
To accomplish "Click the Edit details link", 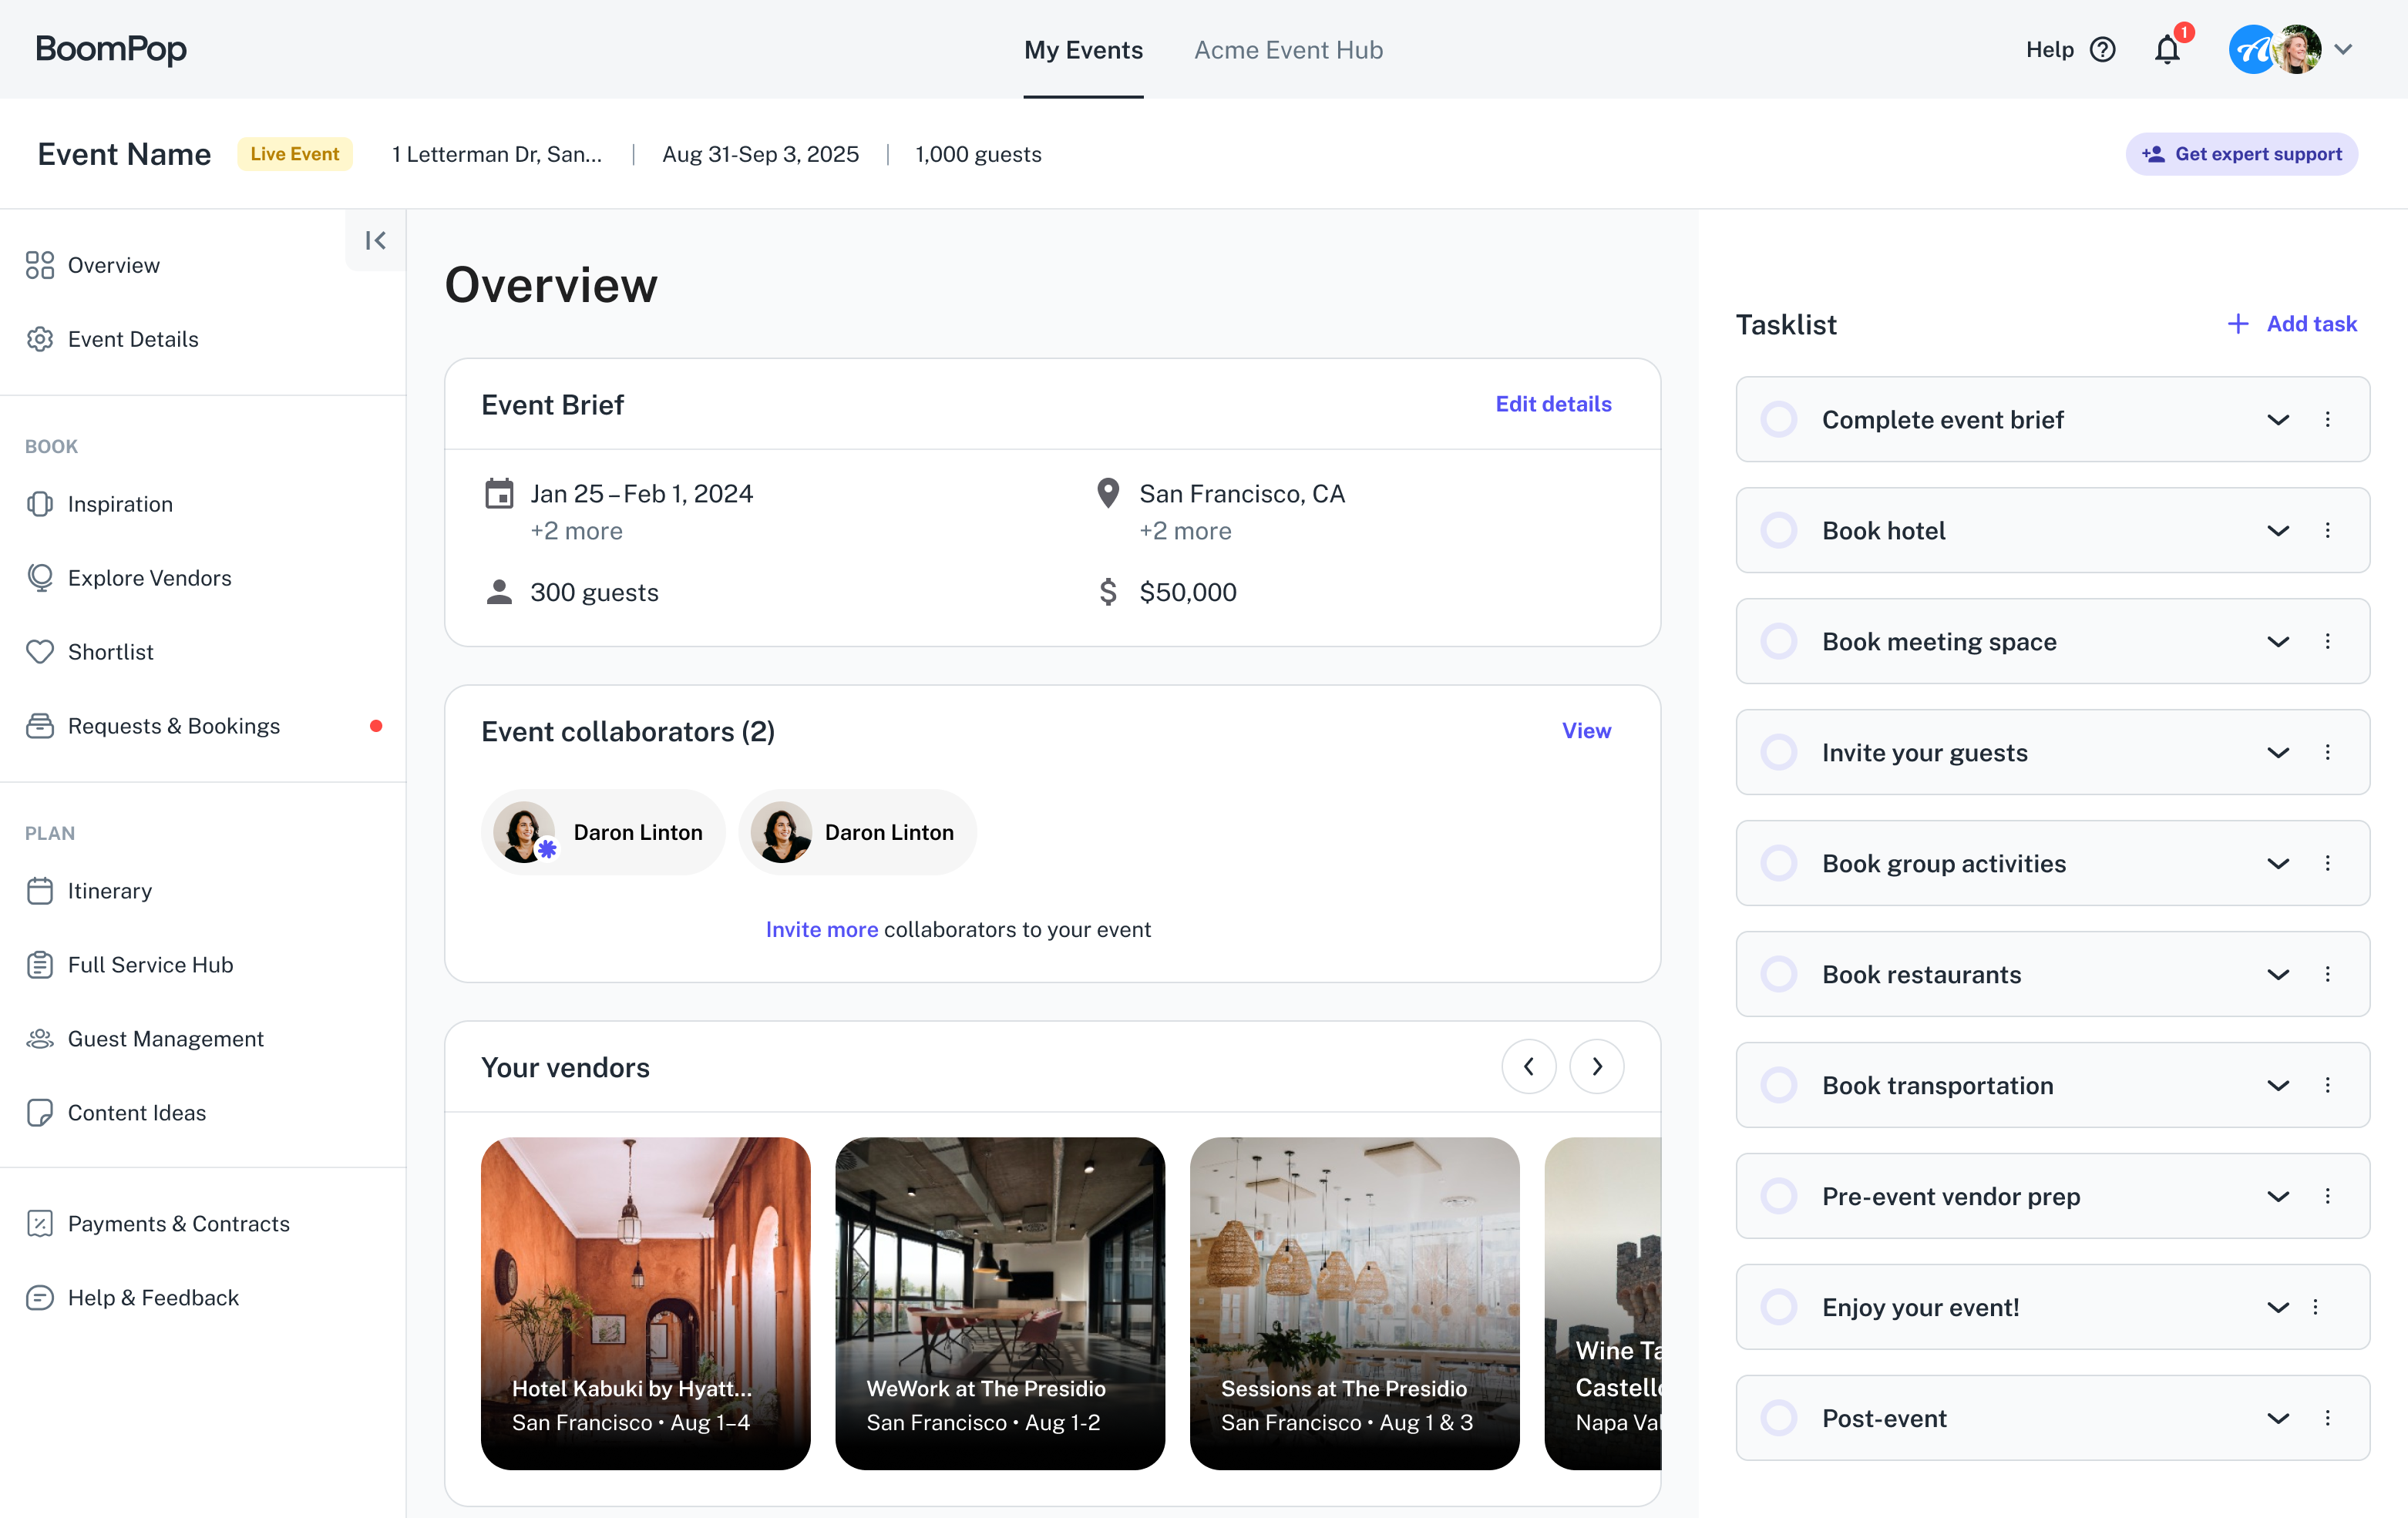I will [1553, 404].
